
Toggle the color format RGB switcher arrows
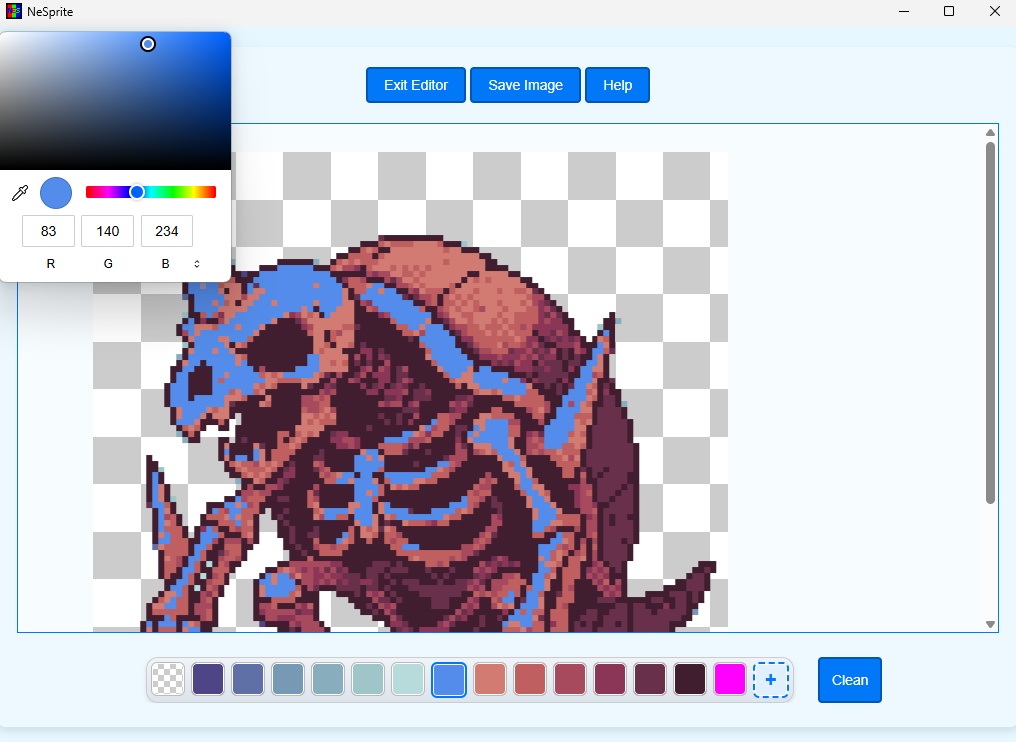pos(197,264)
